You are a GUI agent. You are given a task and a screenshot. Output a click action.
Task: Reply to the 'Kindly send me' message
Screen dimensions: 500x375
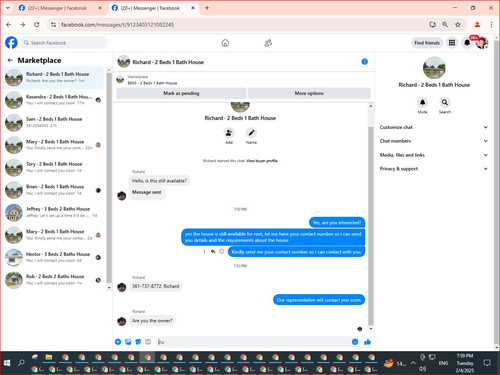pos(213,251)
